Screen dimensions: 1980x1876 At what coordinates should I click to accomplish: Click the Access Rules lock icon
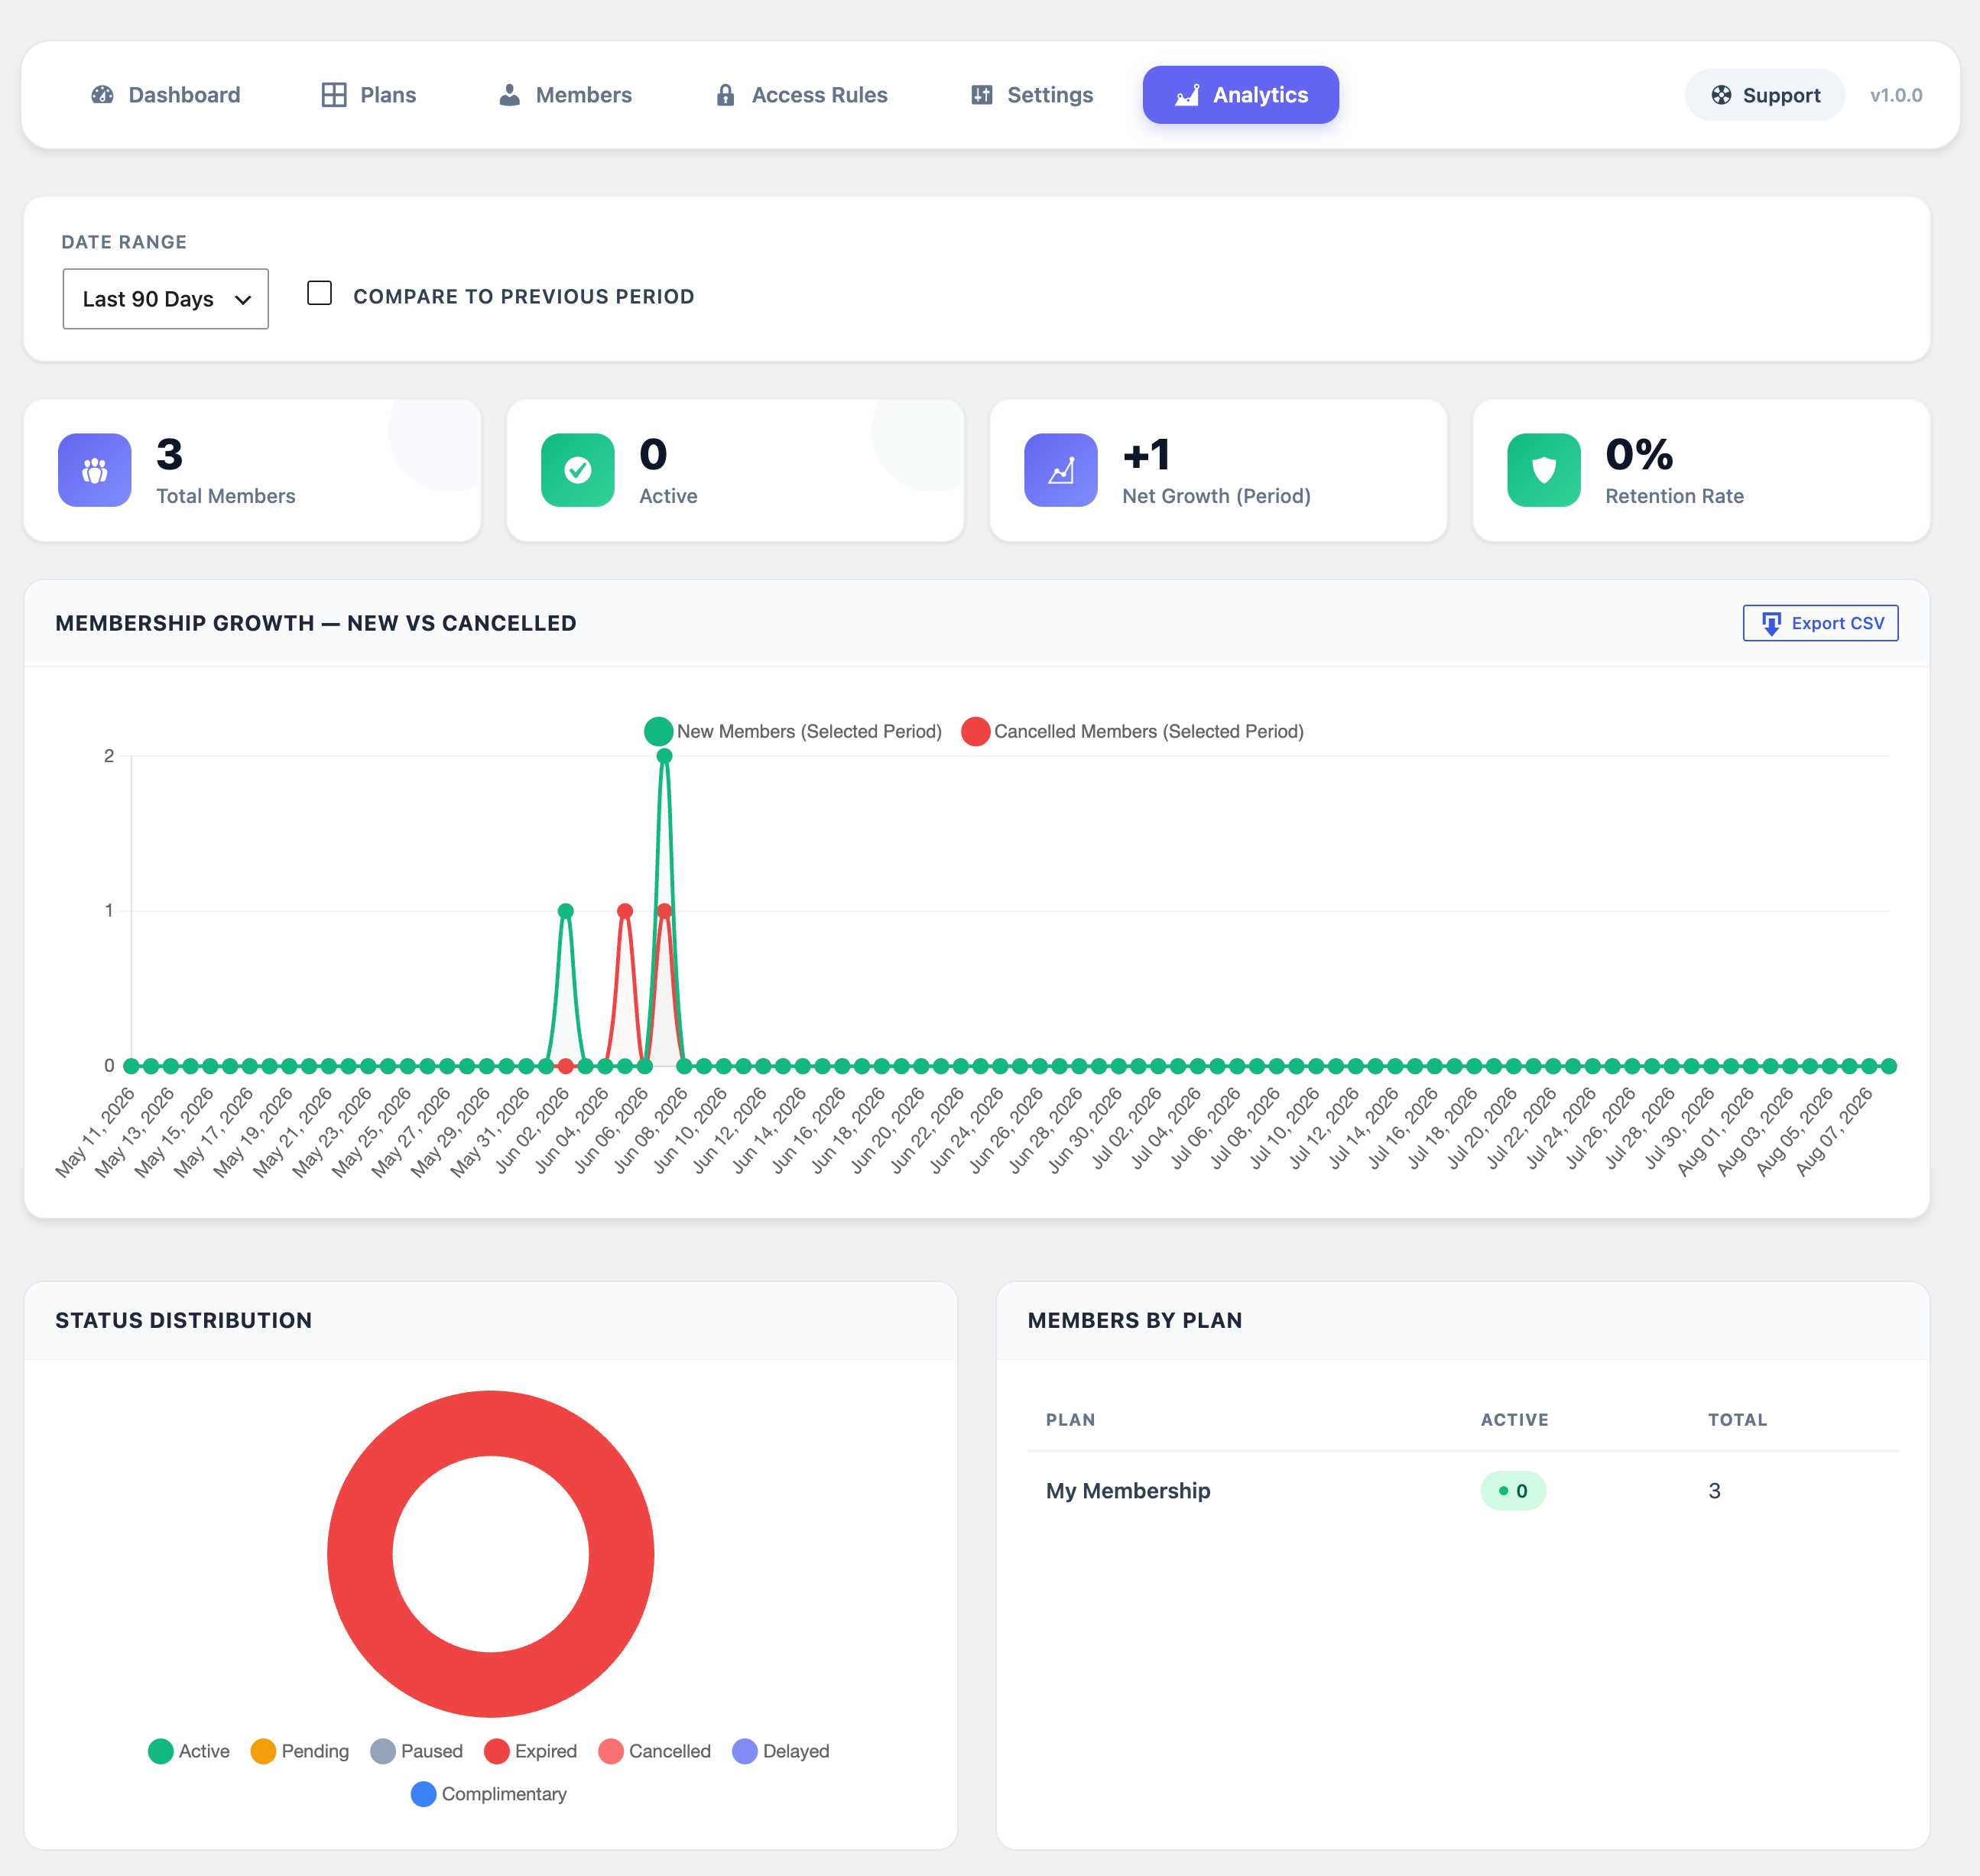725,95
